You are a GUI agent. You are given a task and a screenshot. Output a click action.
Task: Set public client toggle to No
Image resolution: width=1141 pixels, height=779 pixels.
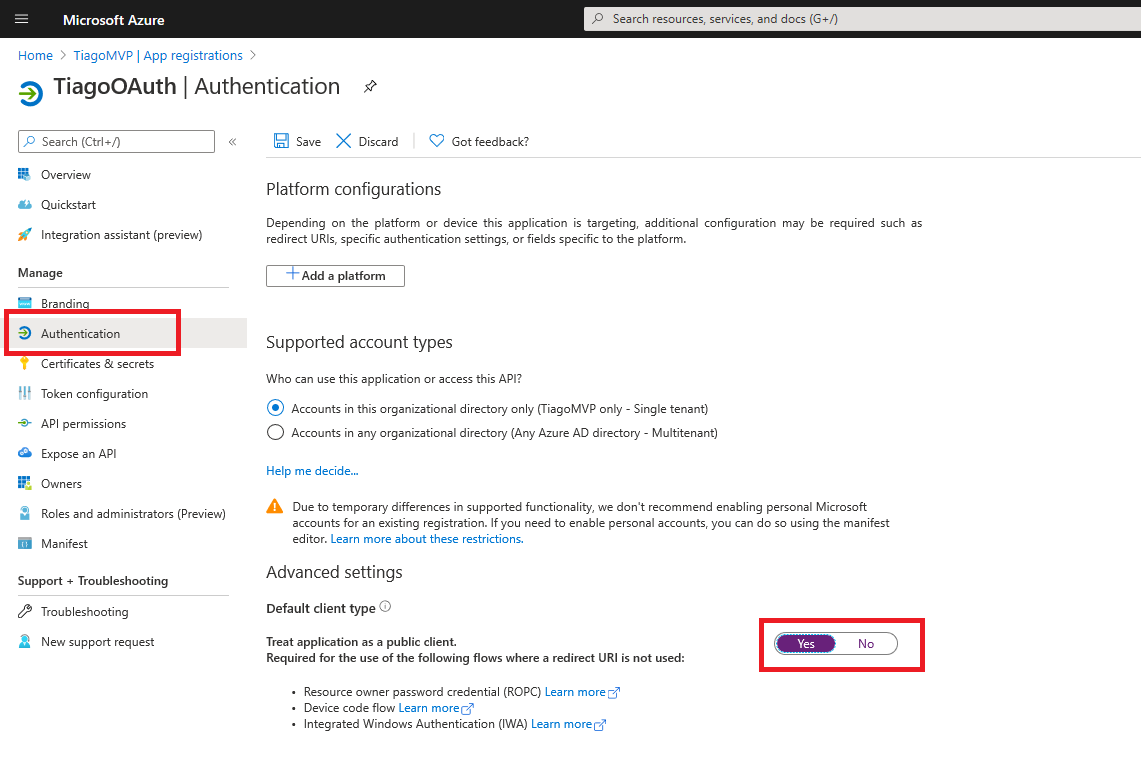click(866, 644)
